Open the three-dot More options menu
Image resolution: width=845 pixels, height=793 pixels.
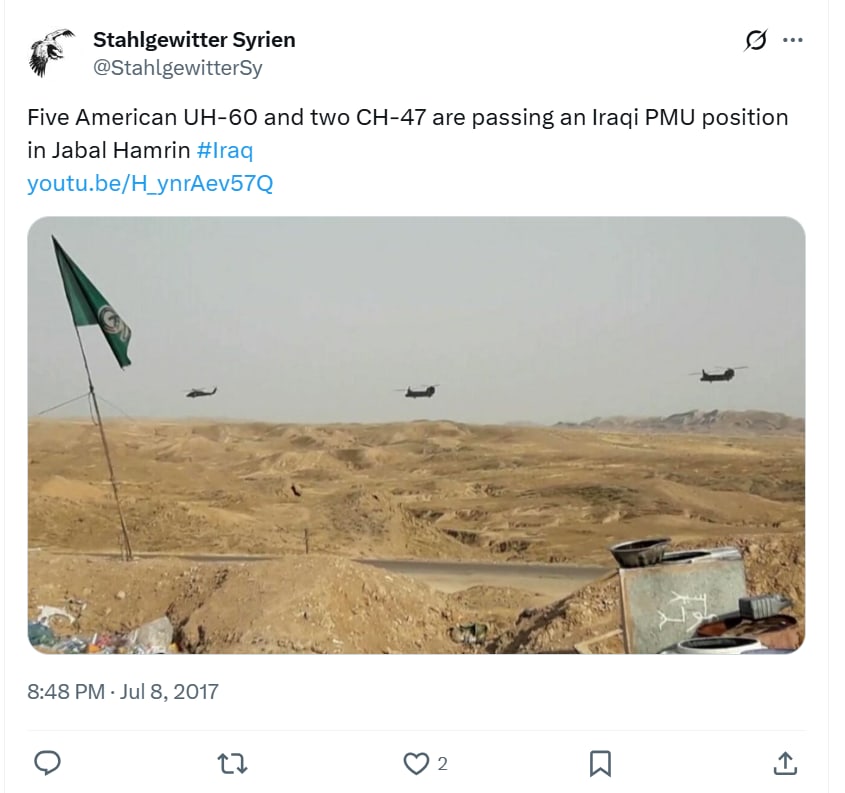tap(793, 40)
